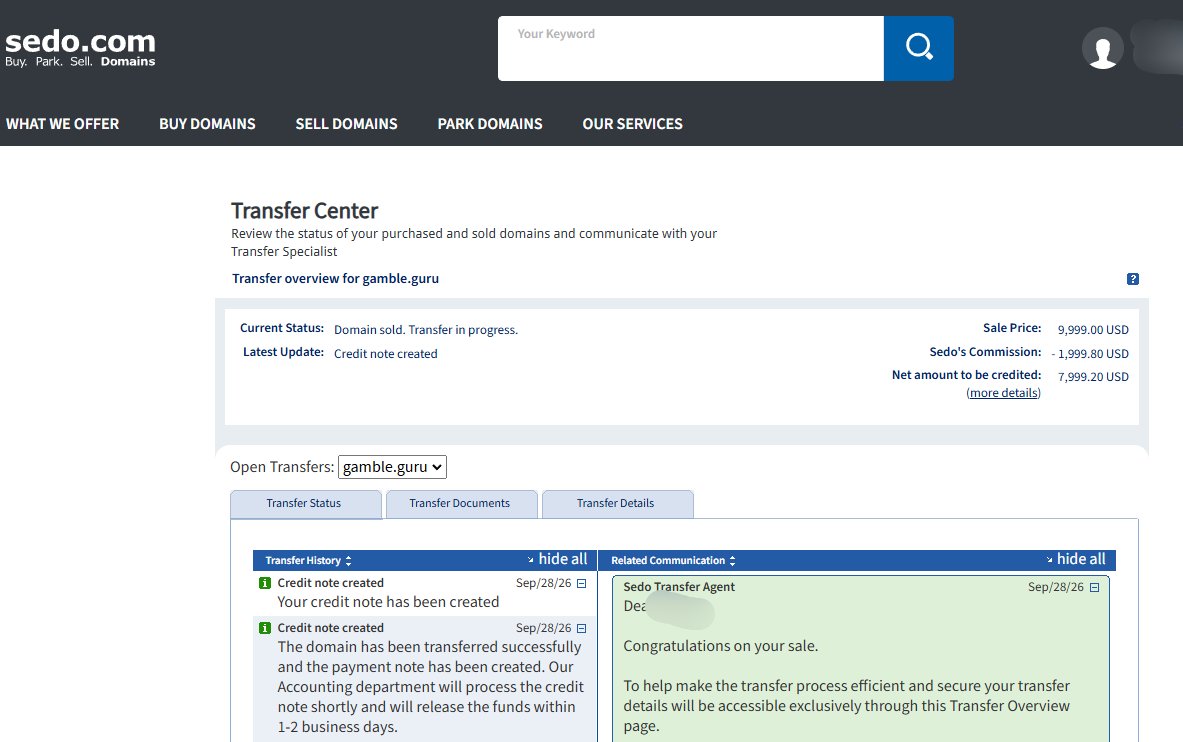Sort Related Communication with its arrows
The image size is (1183, 742).
click(732, 561)
